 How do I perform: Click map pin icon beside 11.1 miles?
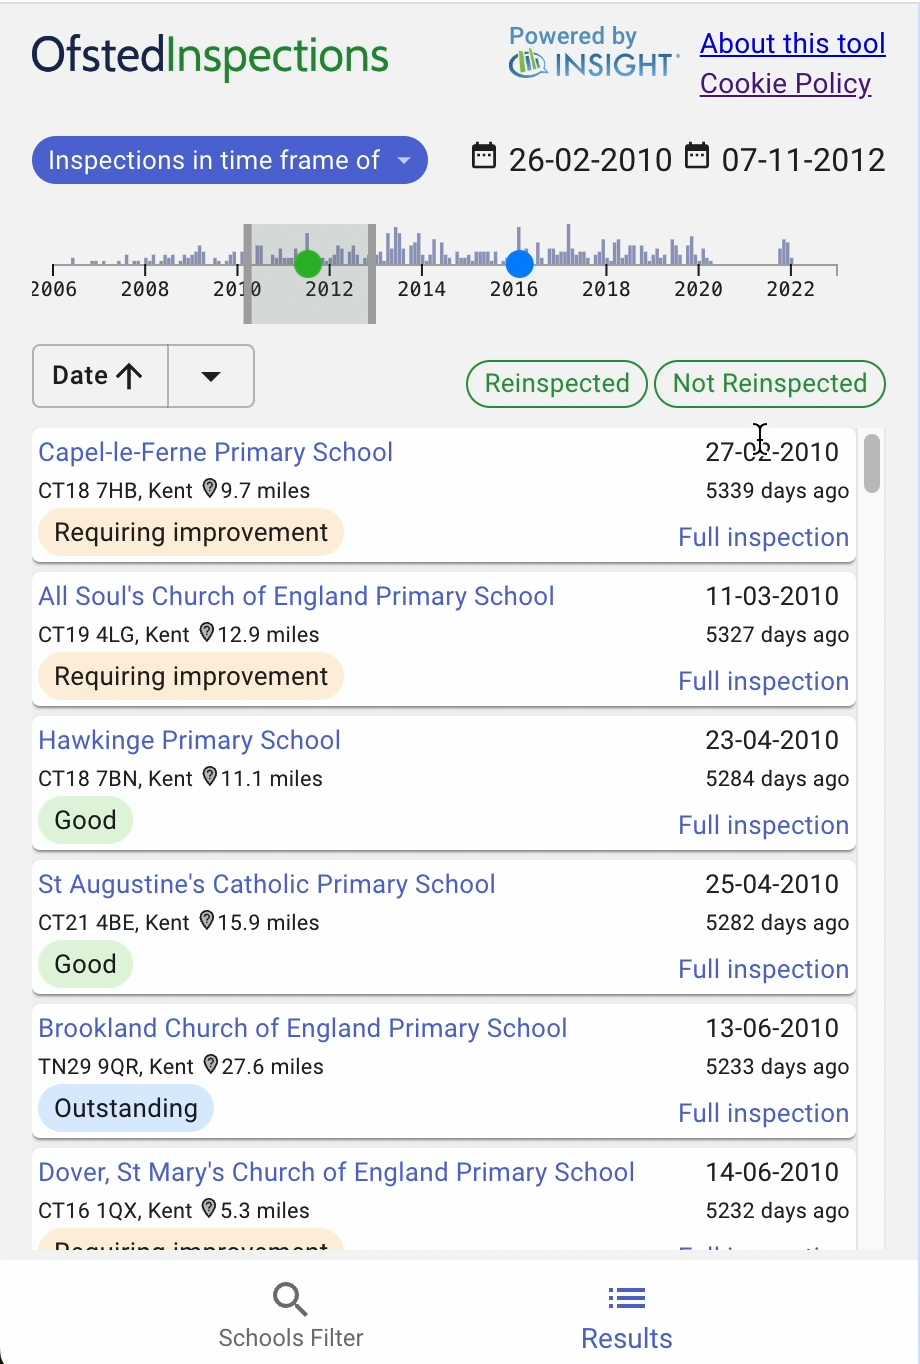(210, 777)
